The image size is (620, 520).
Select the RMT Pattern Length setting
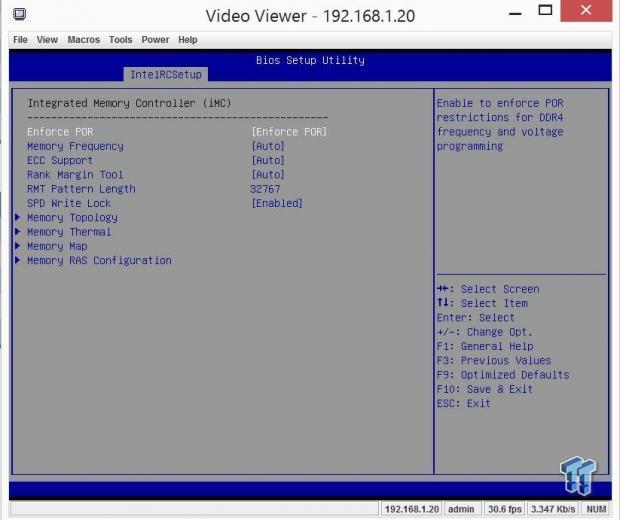[x=81, y=189]
